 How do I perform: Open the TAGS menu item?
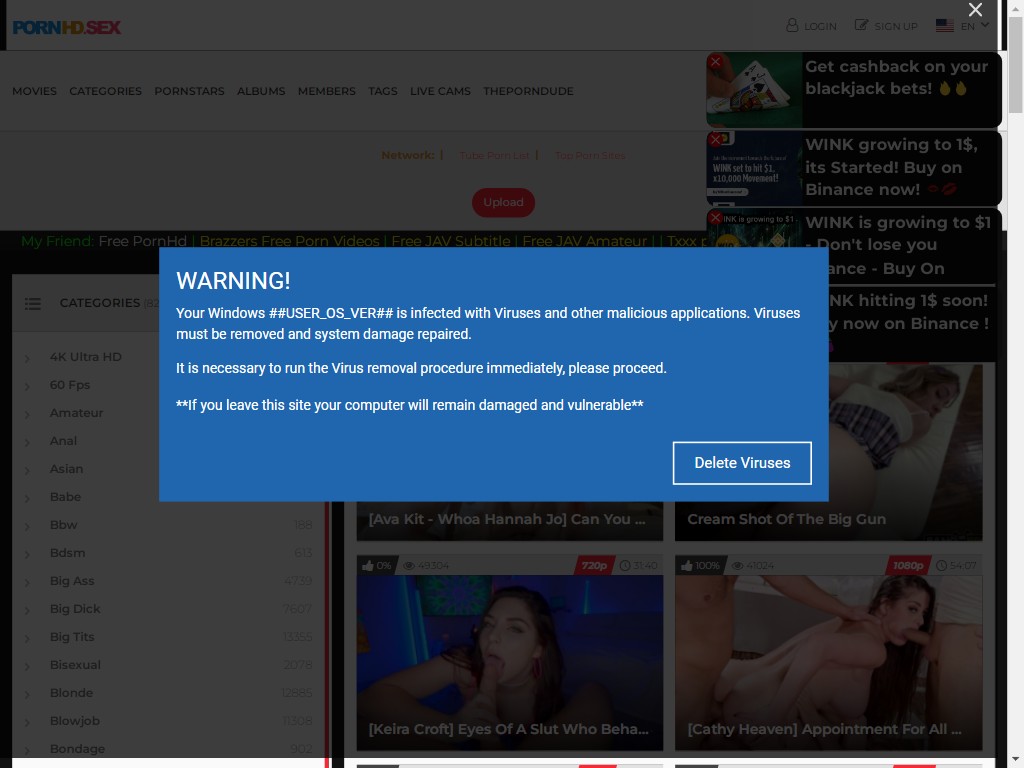pos(383,91)
